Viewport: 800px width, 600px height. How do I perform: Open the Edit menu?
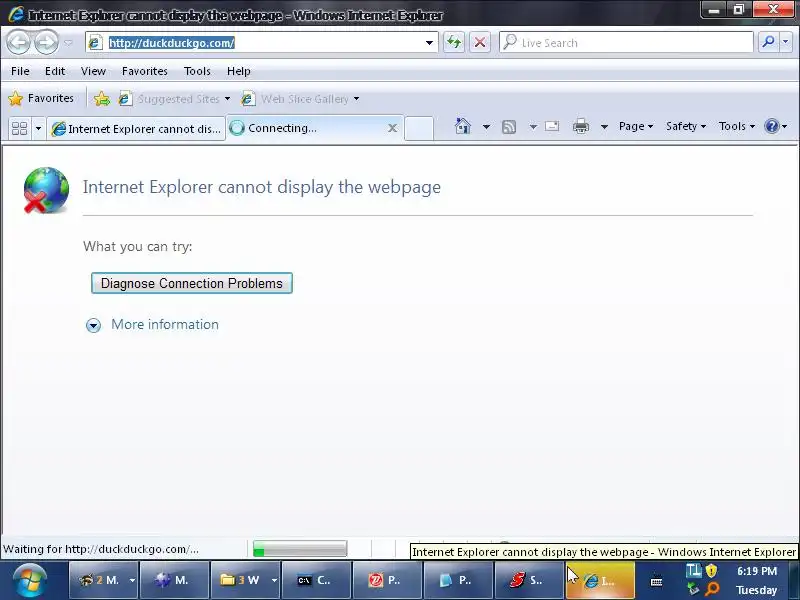pyautogui.click(x=55, y=71)
